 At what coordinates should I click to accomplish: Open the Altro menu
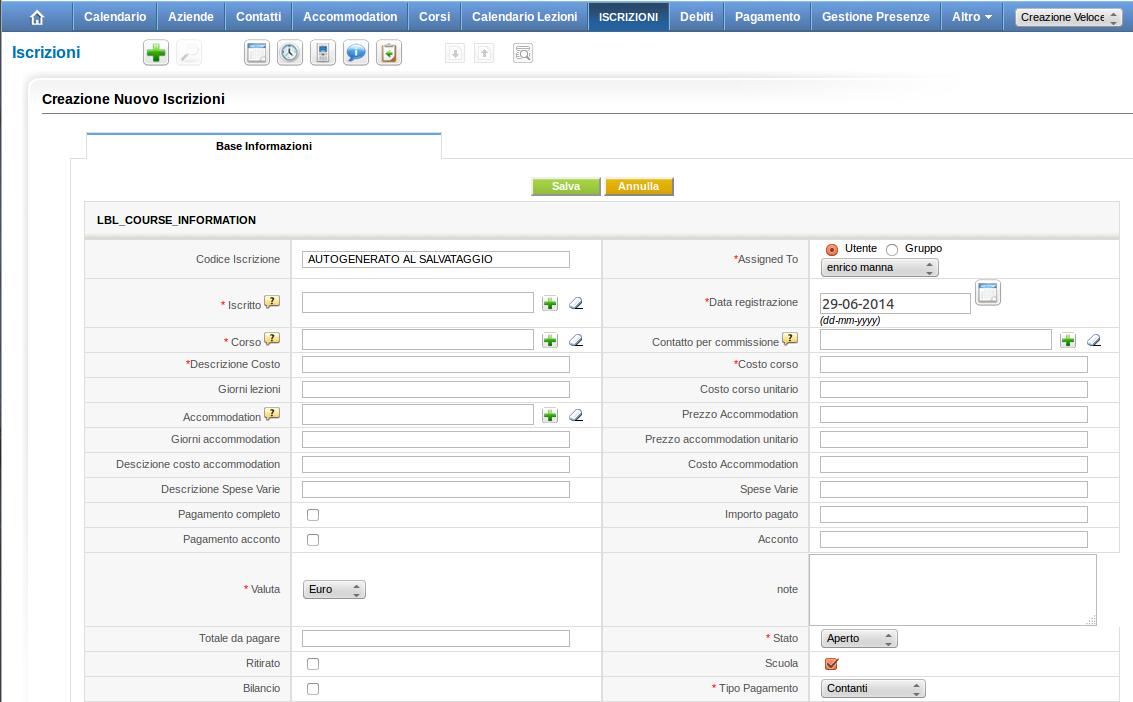(972, 17)
